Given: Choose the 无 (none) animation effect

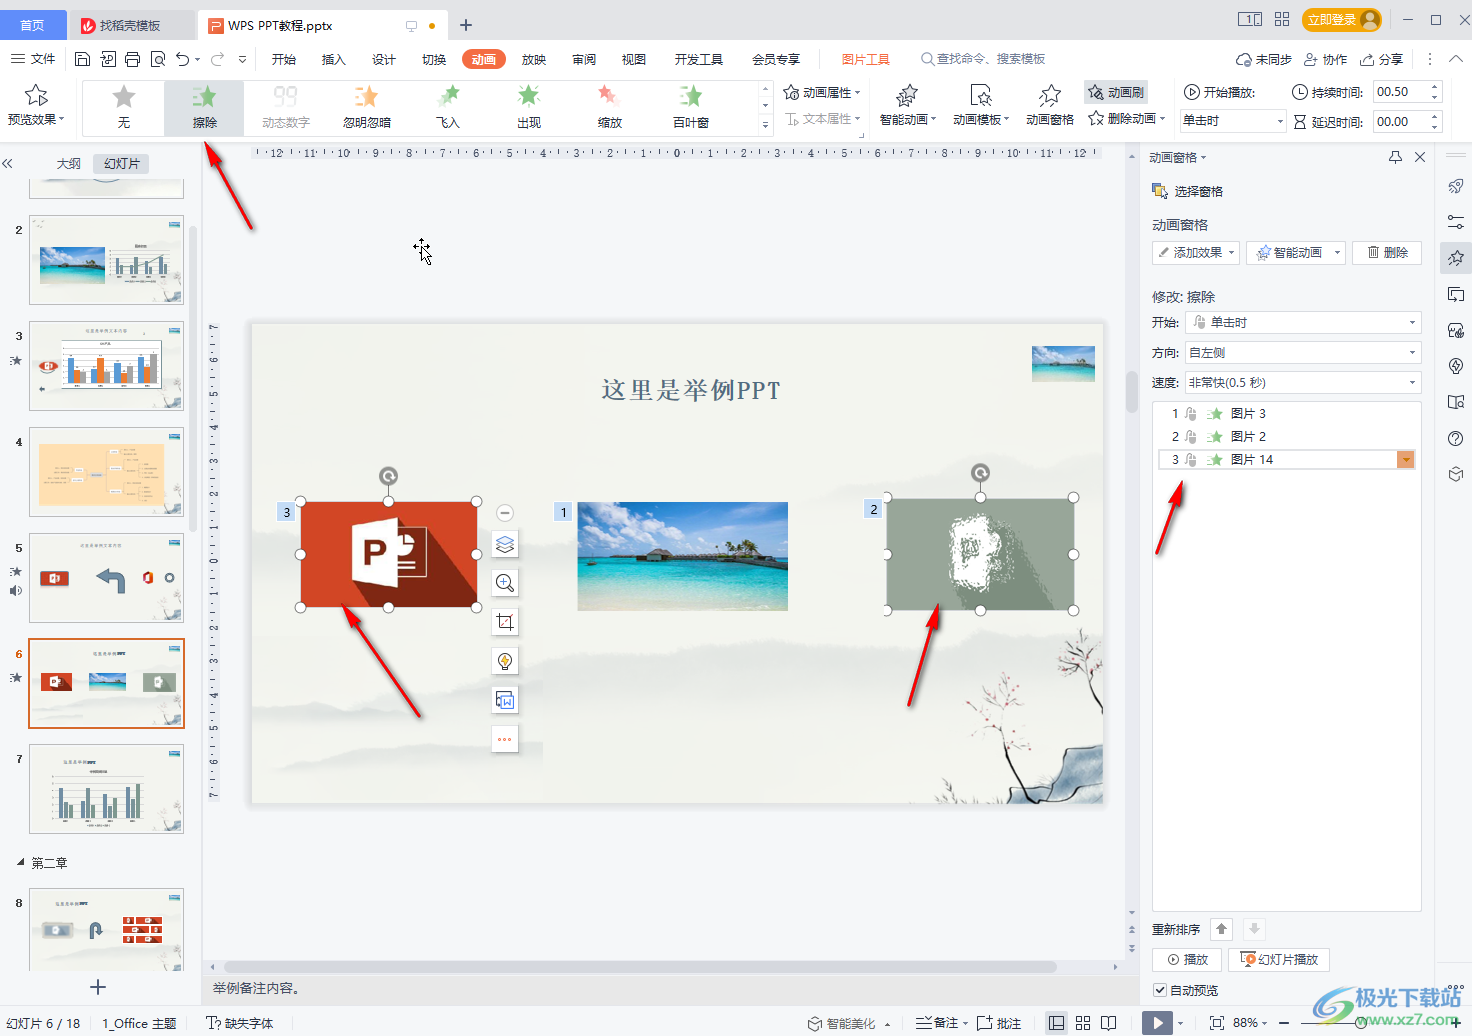Looking at the screenshot, I should coord(124,108).
